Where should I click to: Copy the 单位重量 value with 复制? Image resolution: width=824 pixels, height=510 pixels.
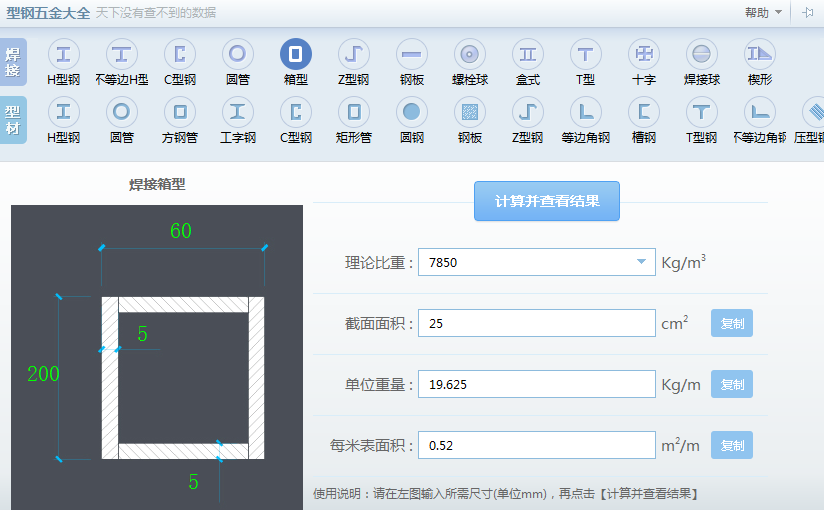point(732,384)
